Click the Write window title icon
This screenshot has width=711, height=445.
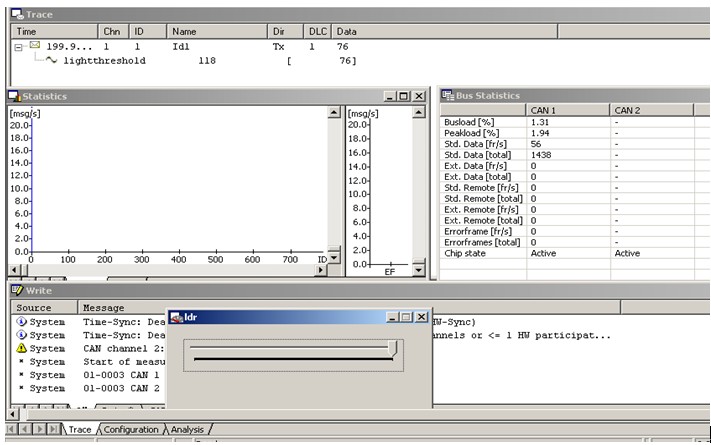[15, 290]
